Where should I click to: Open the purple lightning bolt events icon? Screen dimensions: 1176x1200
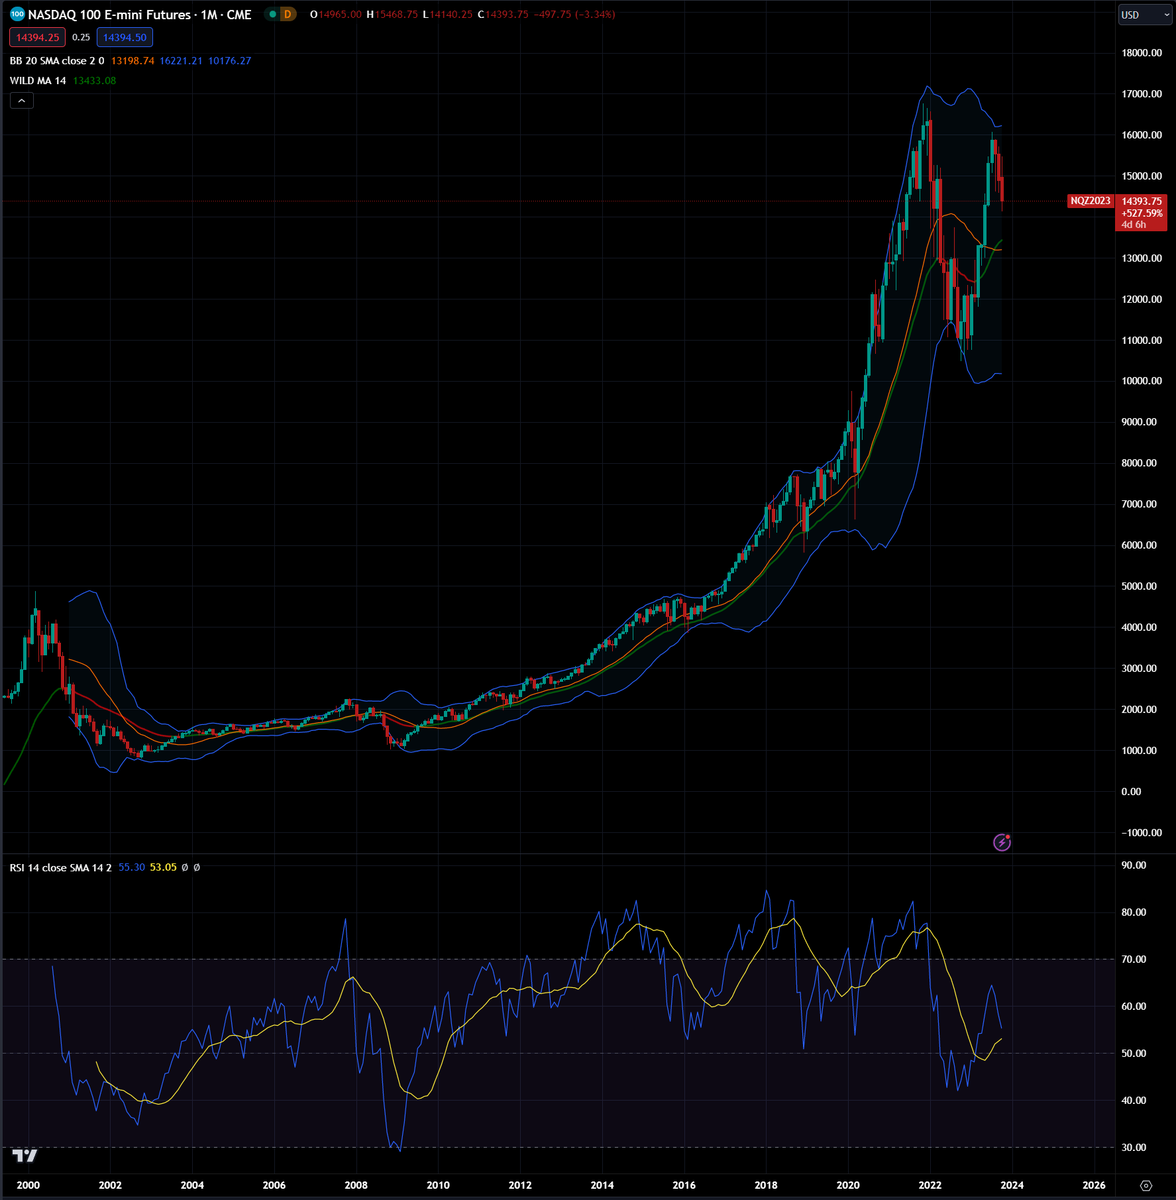click(1002, 842)
